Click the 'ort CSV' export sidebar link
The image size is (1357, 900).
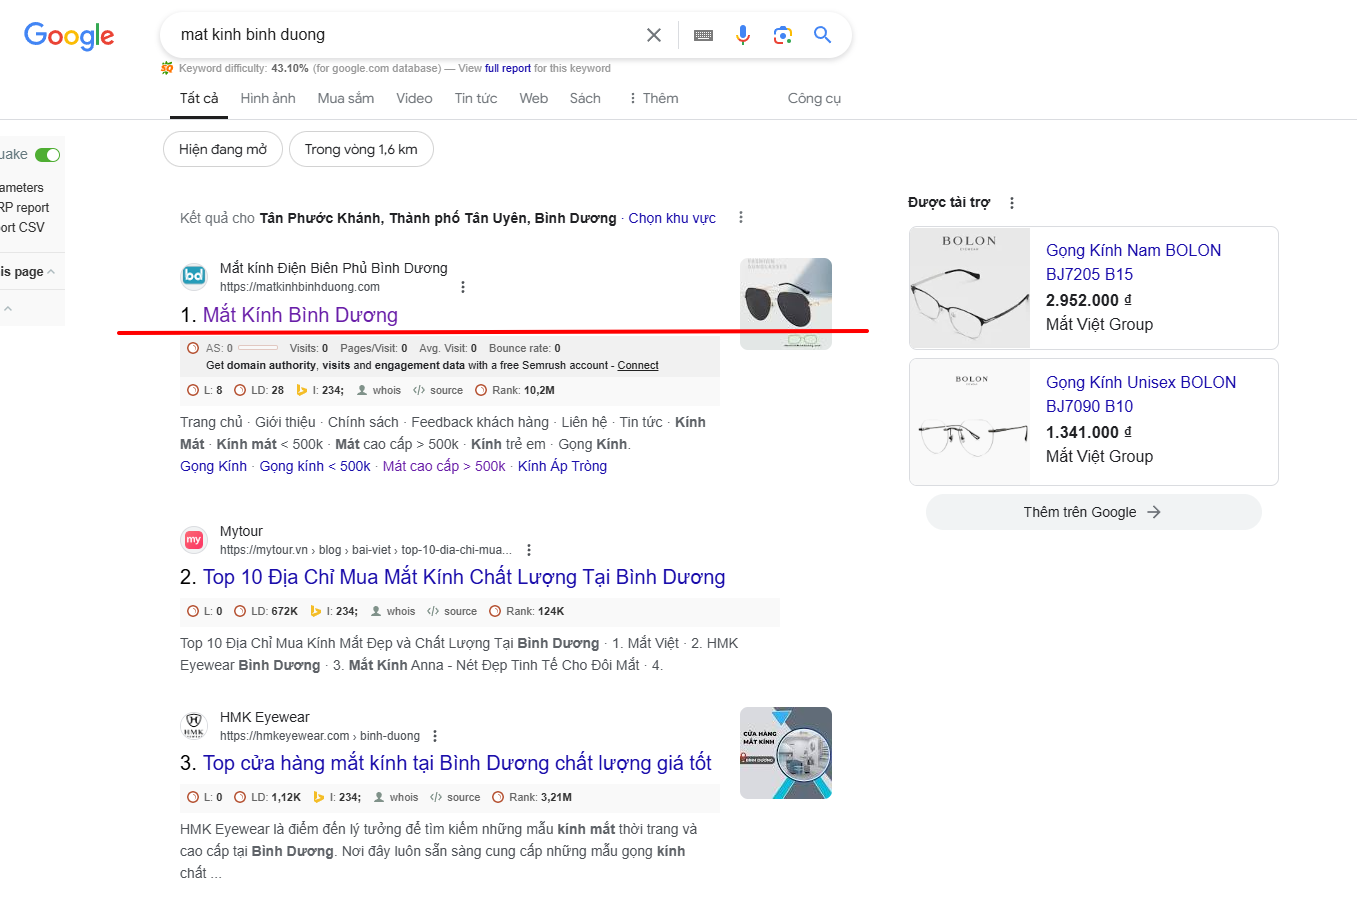22,227
